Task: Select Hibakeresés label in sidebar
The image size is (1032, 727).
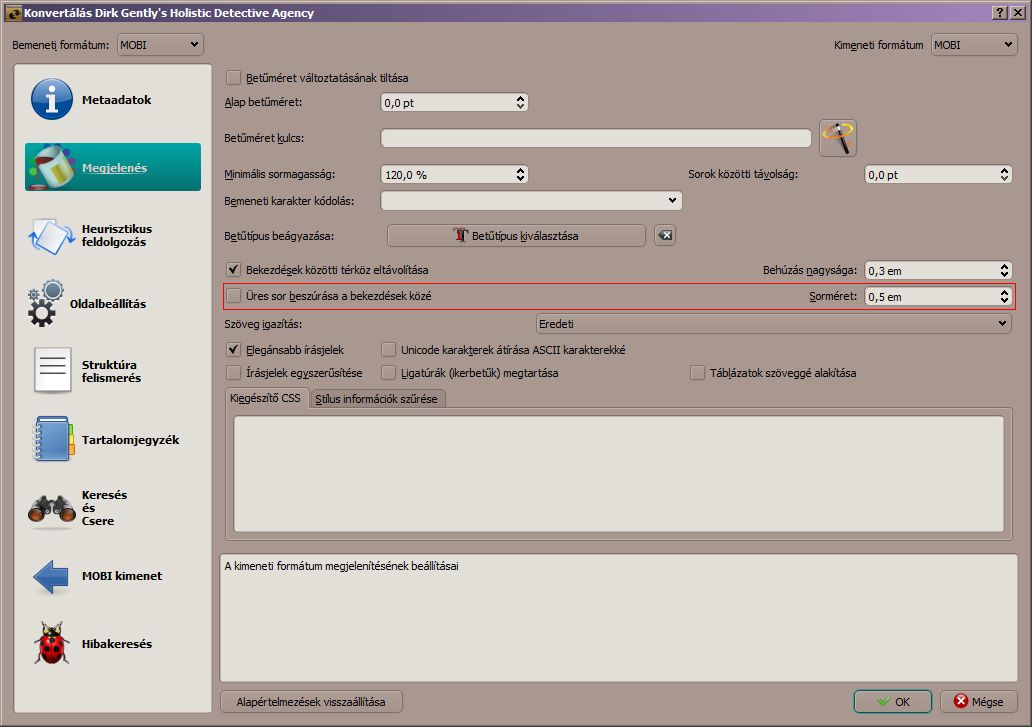Action: click(x=116, y=644)
